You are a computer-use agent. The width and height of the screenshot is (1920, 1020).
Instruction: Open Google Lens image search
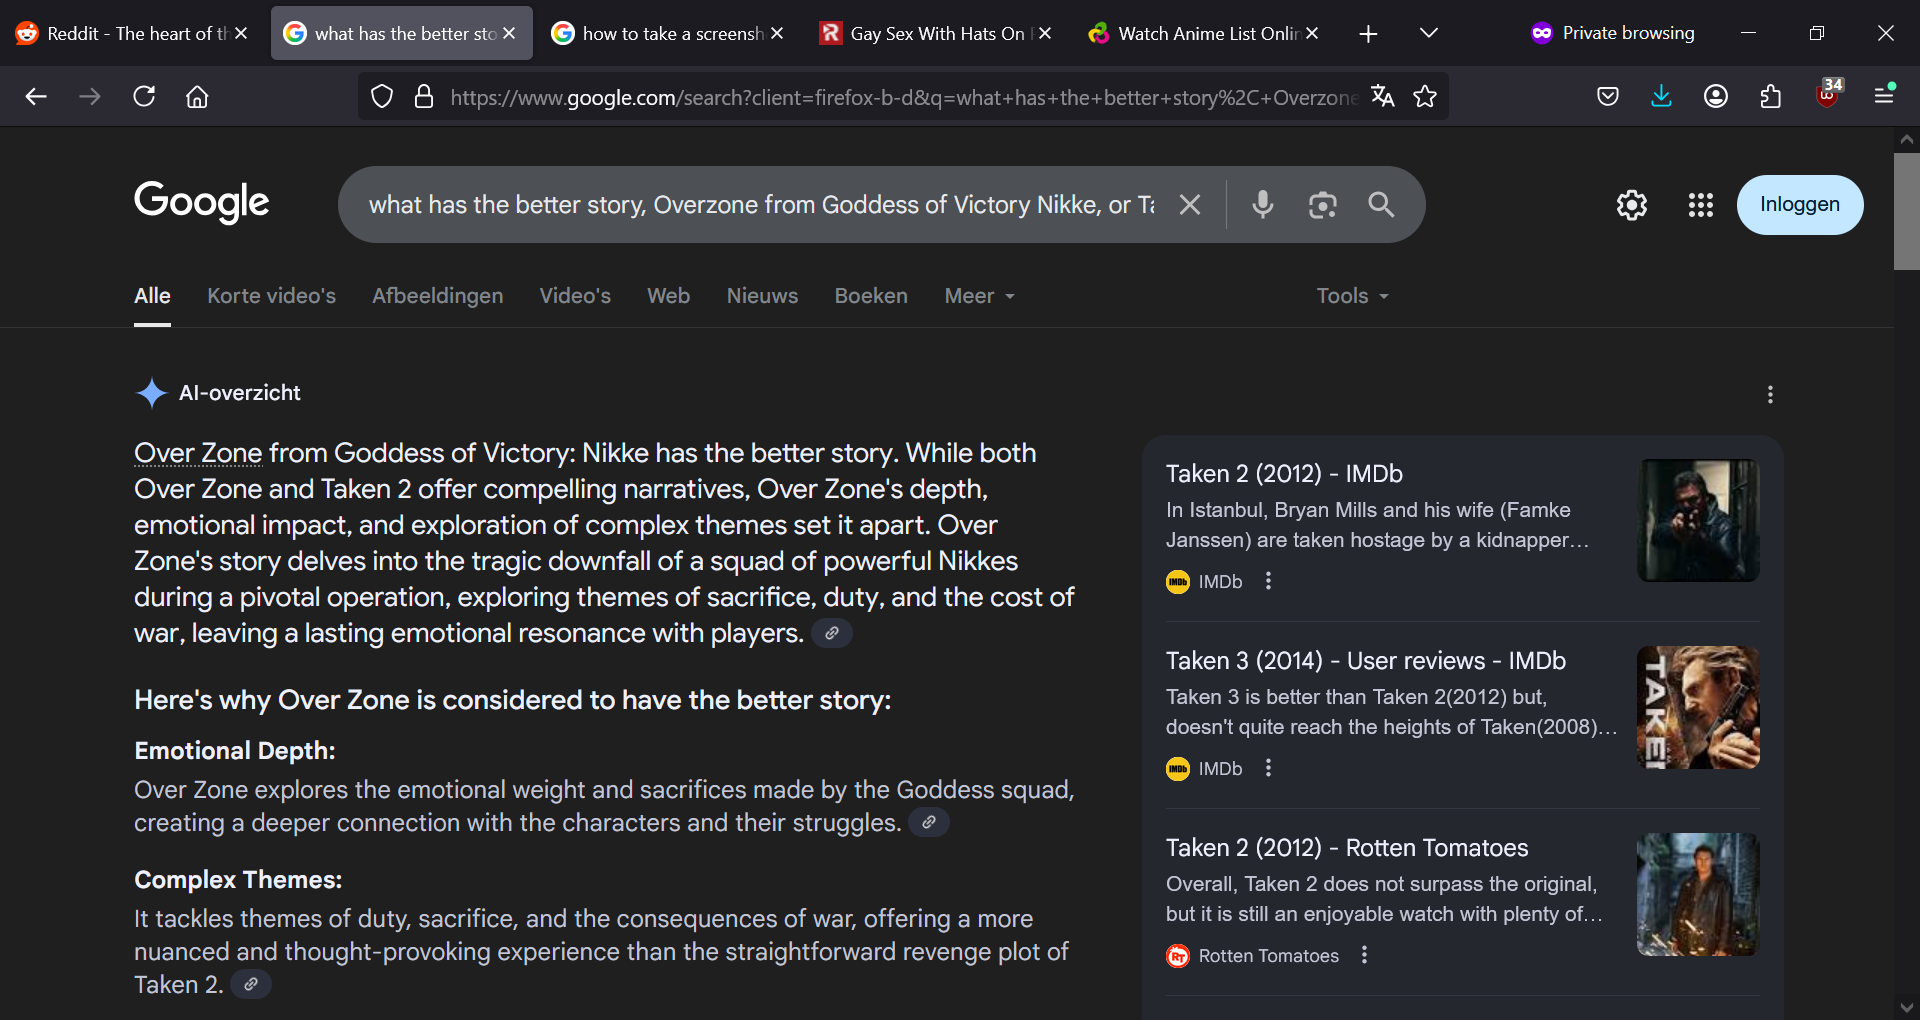[x=1322, y=205]
